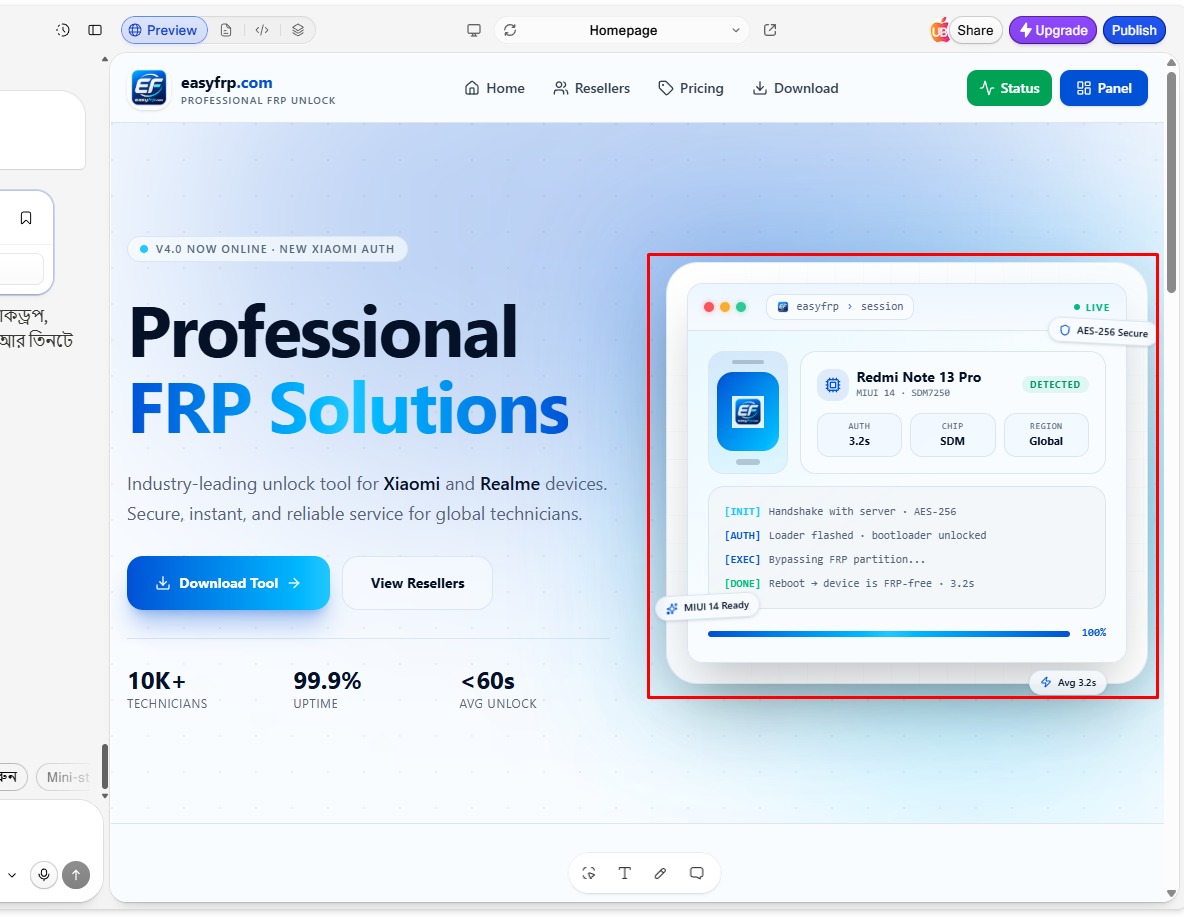1184x917 pixels.
Task: Click the red window dot in session card
Action: click(709, 307)
